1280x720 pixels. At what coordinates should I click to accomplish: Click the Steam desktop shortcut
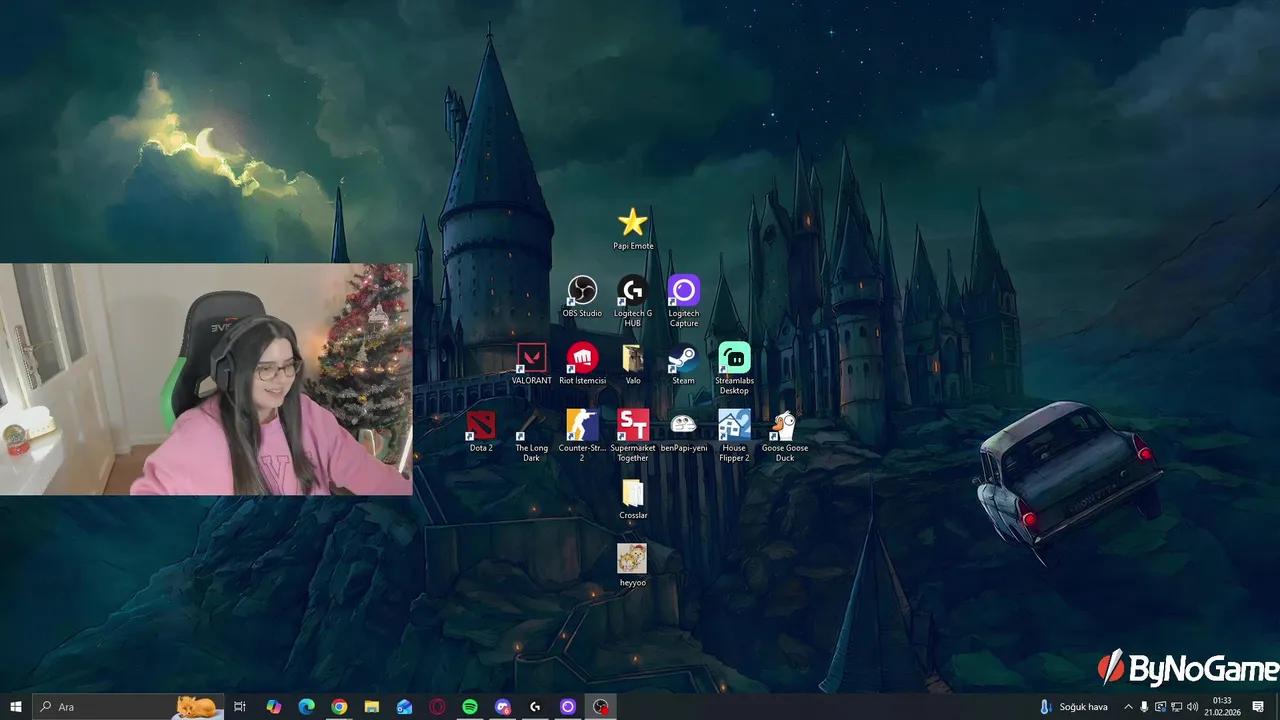point(683,364)
